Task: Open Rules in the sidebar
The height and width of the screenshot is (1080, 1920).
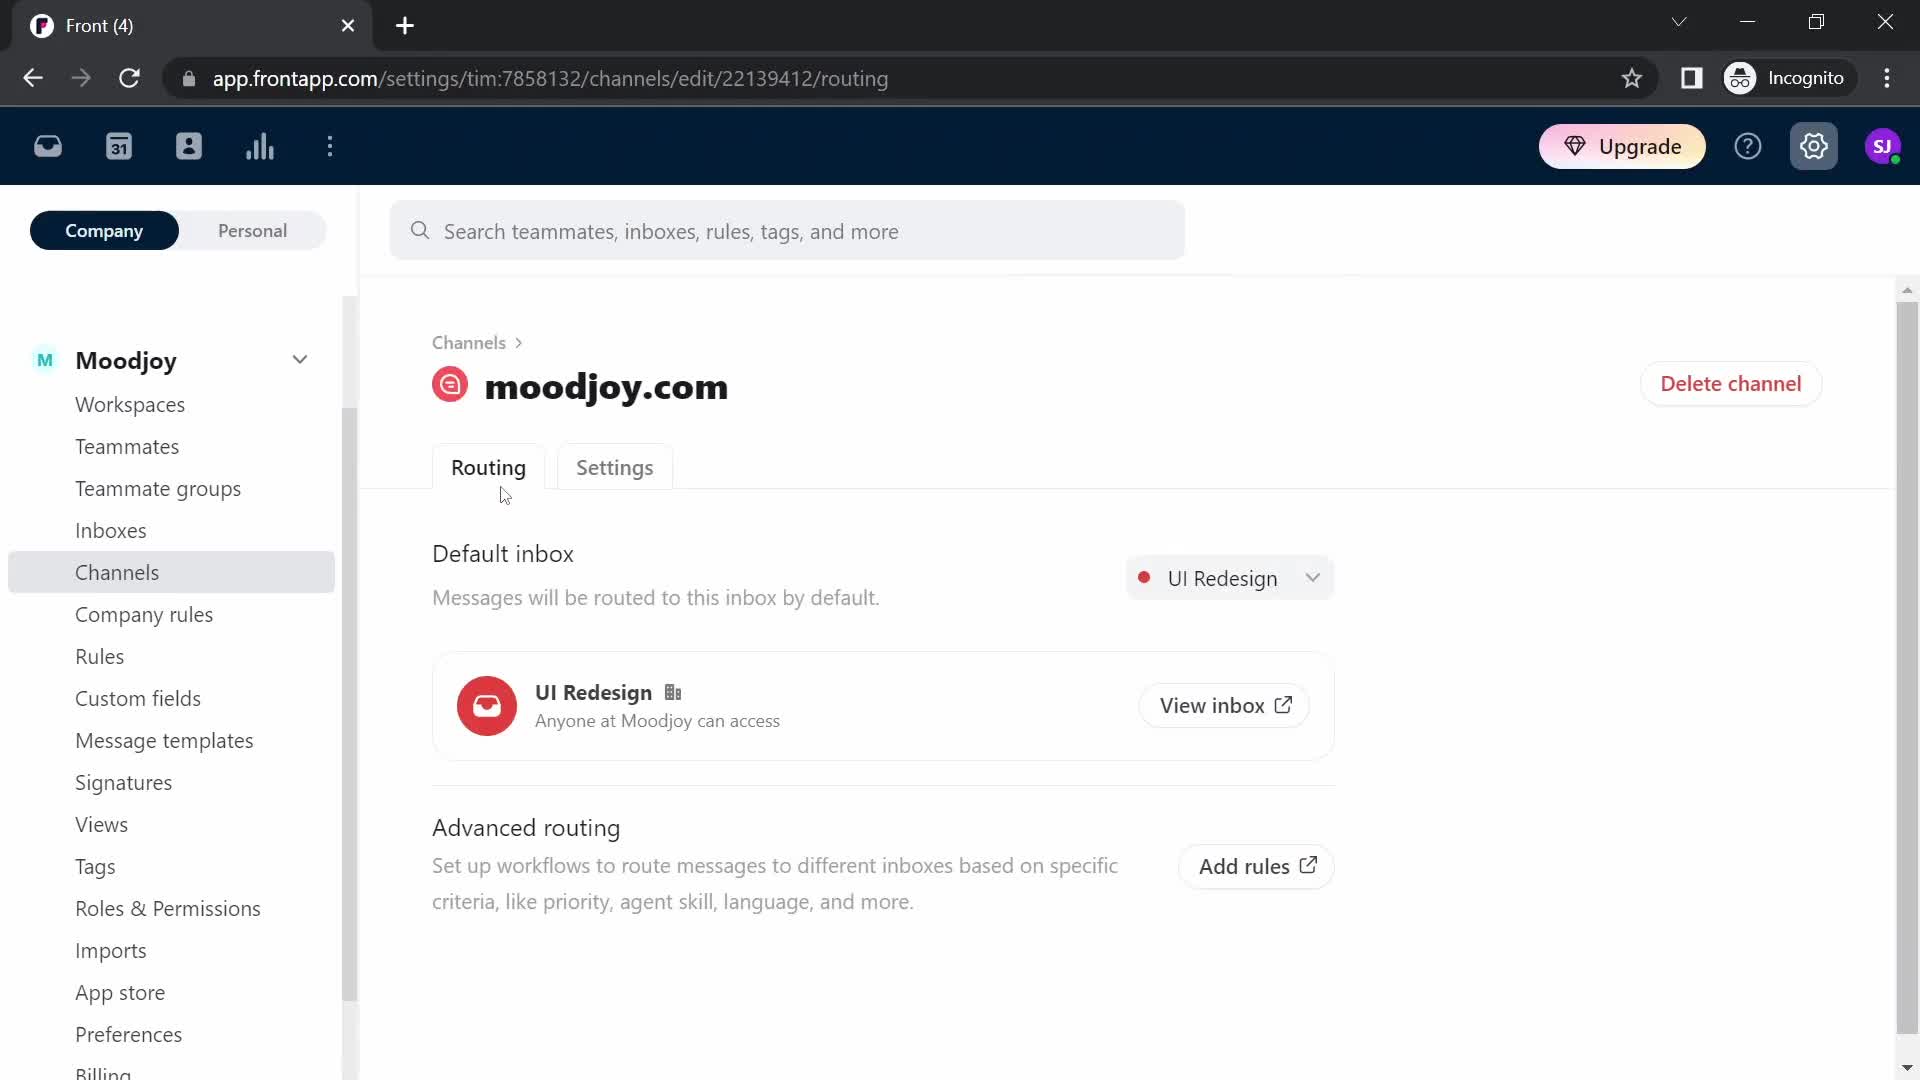Action: 100,657
